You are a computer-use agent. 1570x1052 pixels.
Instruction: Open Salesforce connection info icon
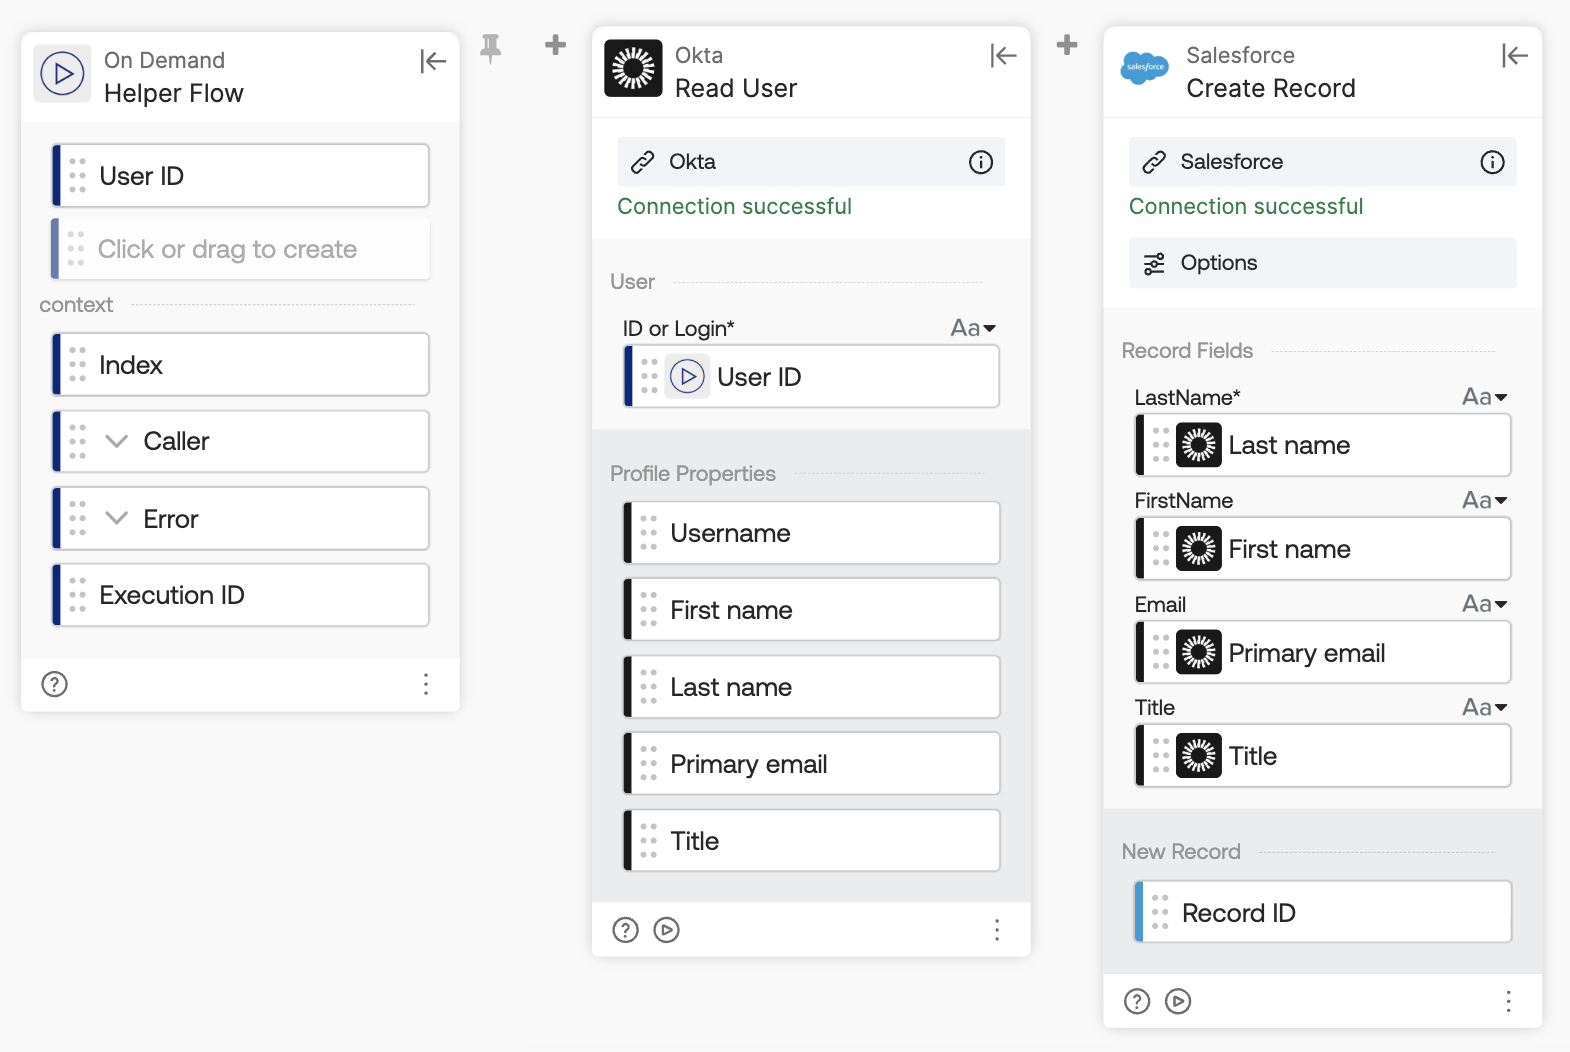pyautogui.click(x=1492, y=162)
